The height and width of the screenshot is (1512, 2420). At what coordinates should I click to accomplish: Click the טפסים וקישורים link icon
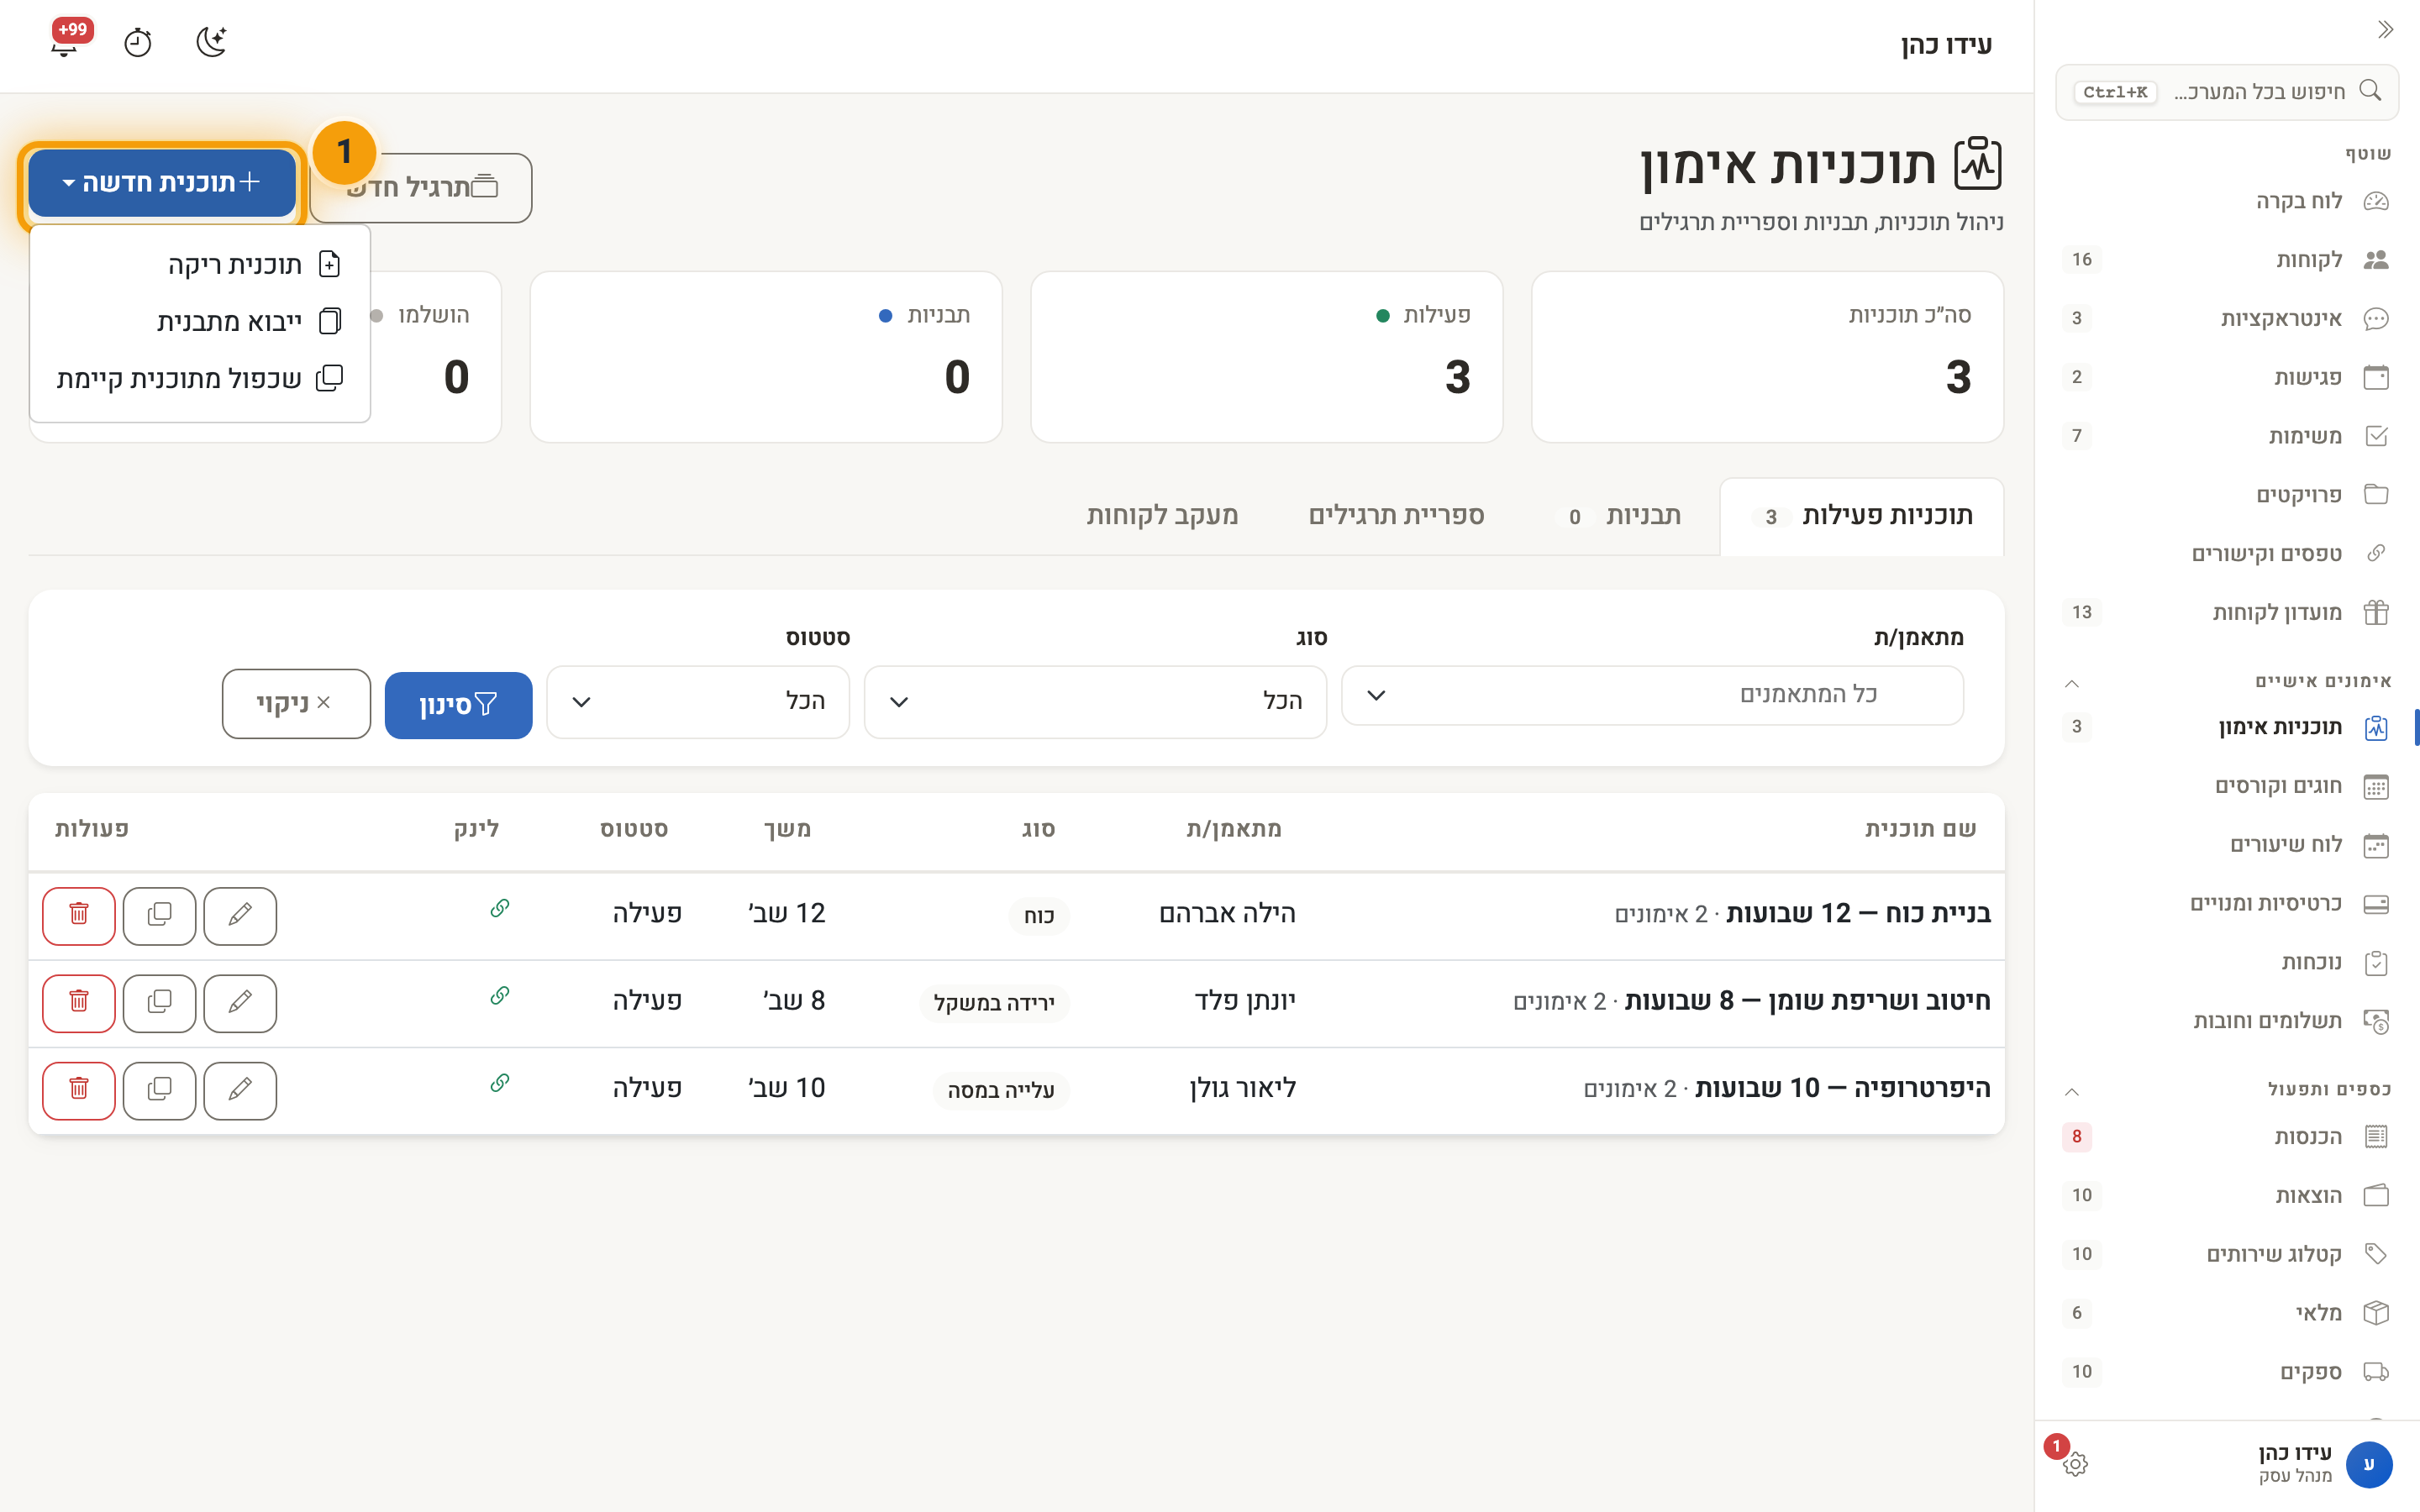(2376, 553)
